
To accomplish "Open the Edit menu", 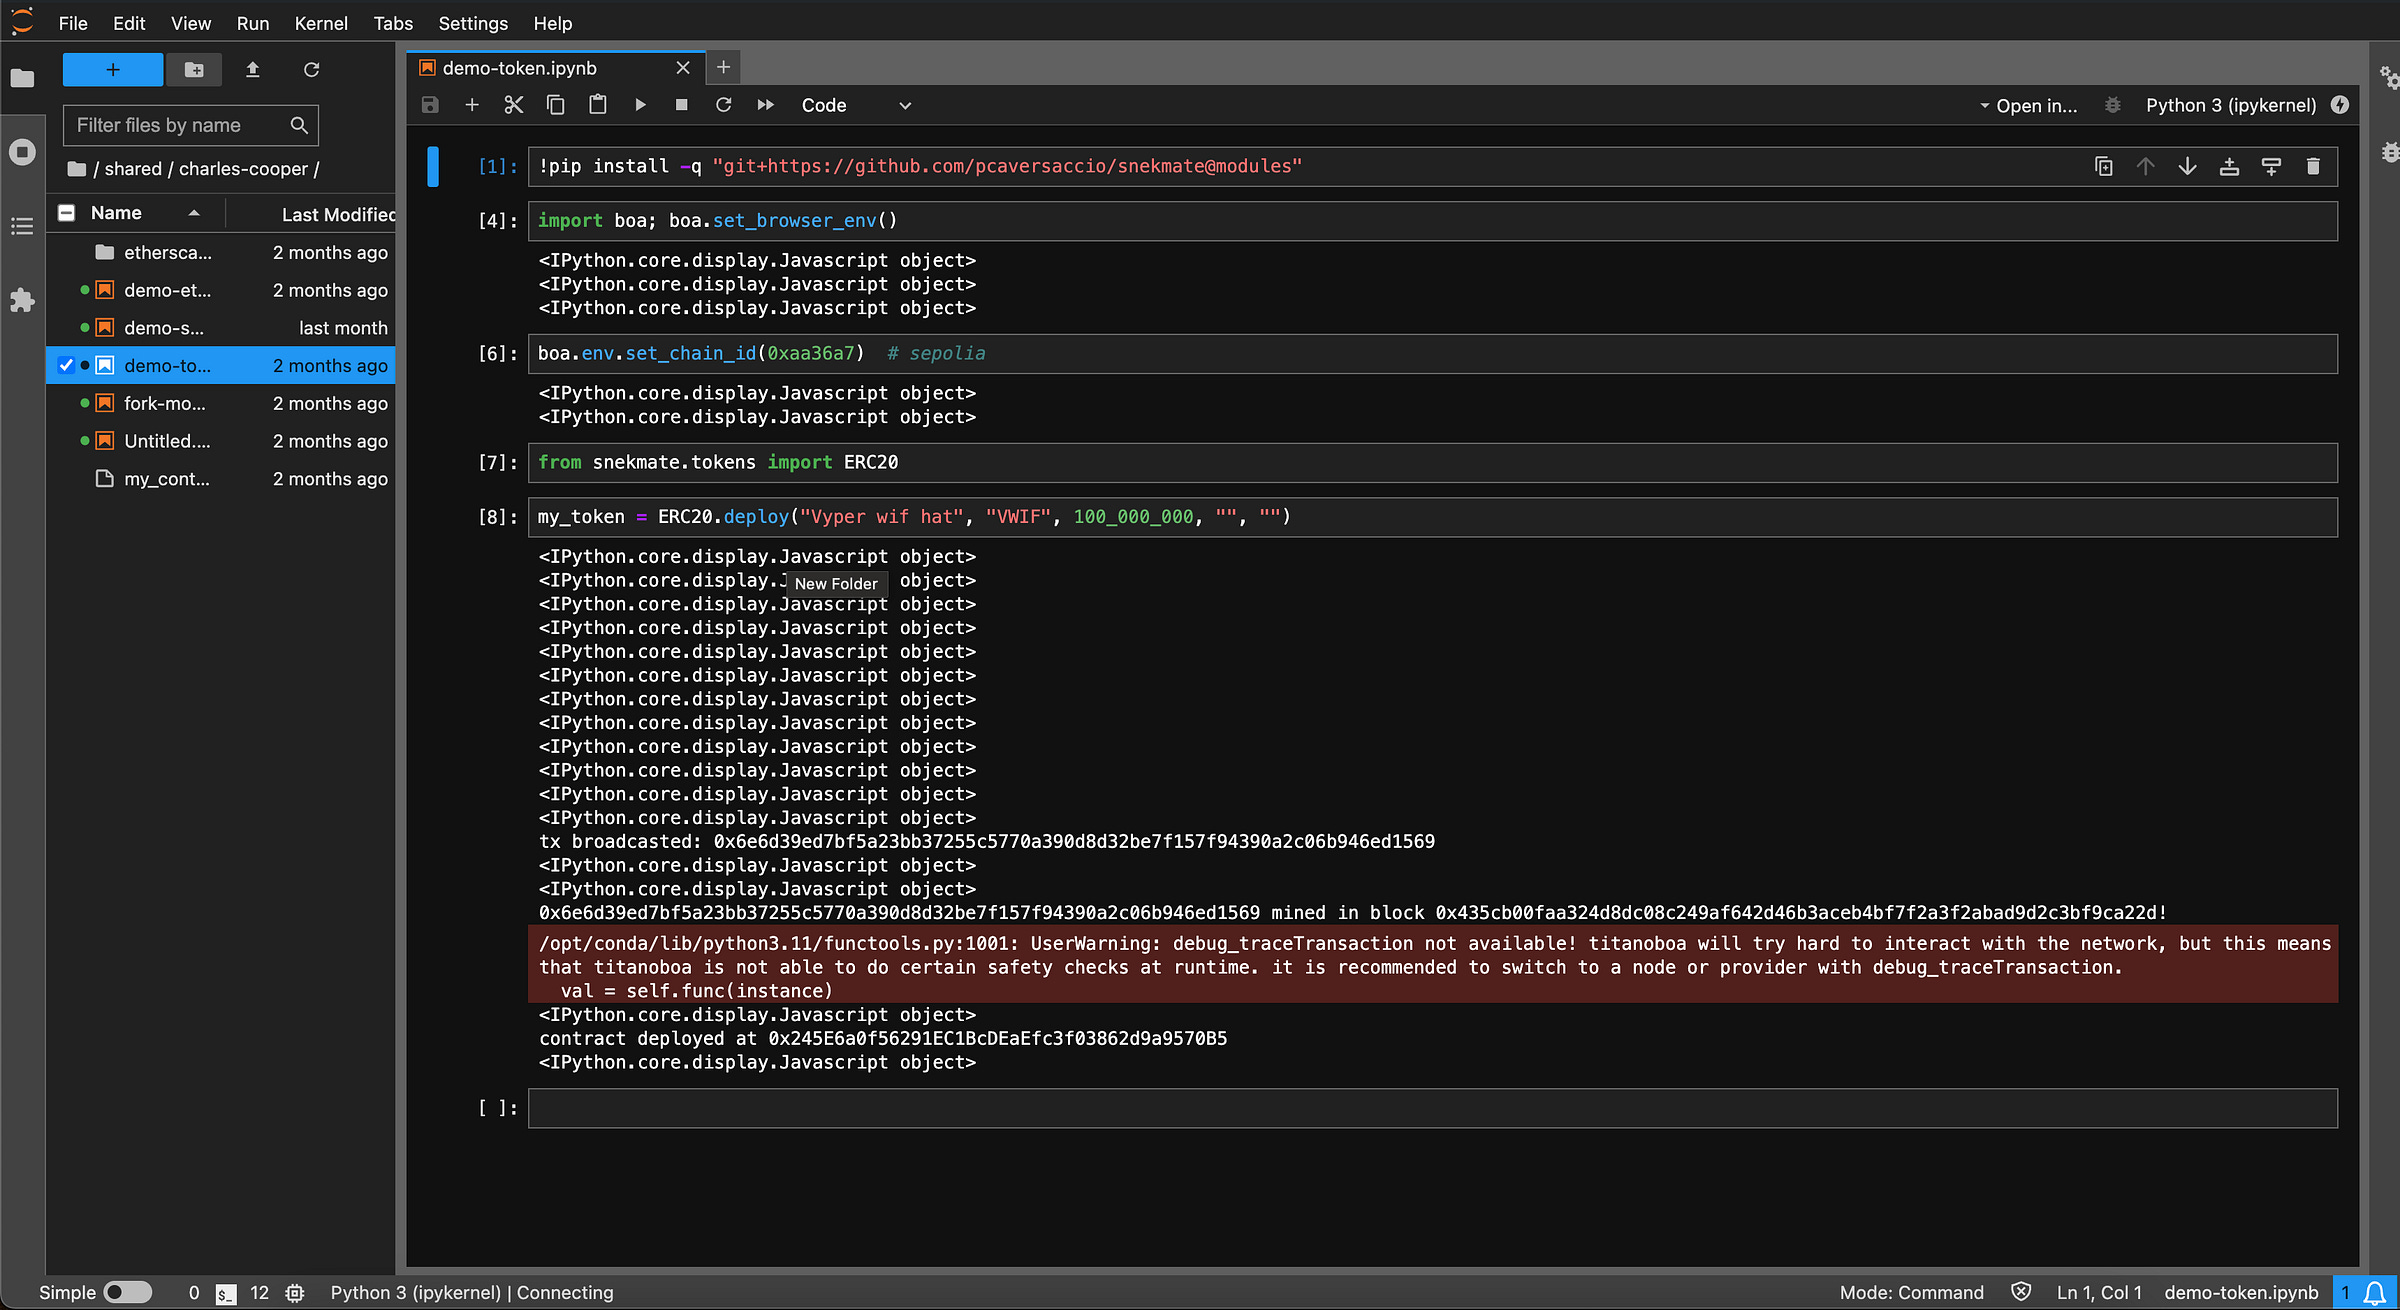I will 129,23.
